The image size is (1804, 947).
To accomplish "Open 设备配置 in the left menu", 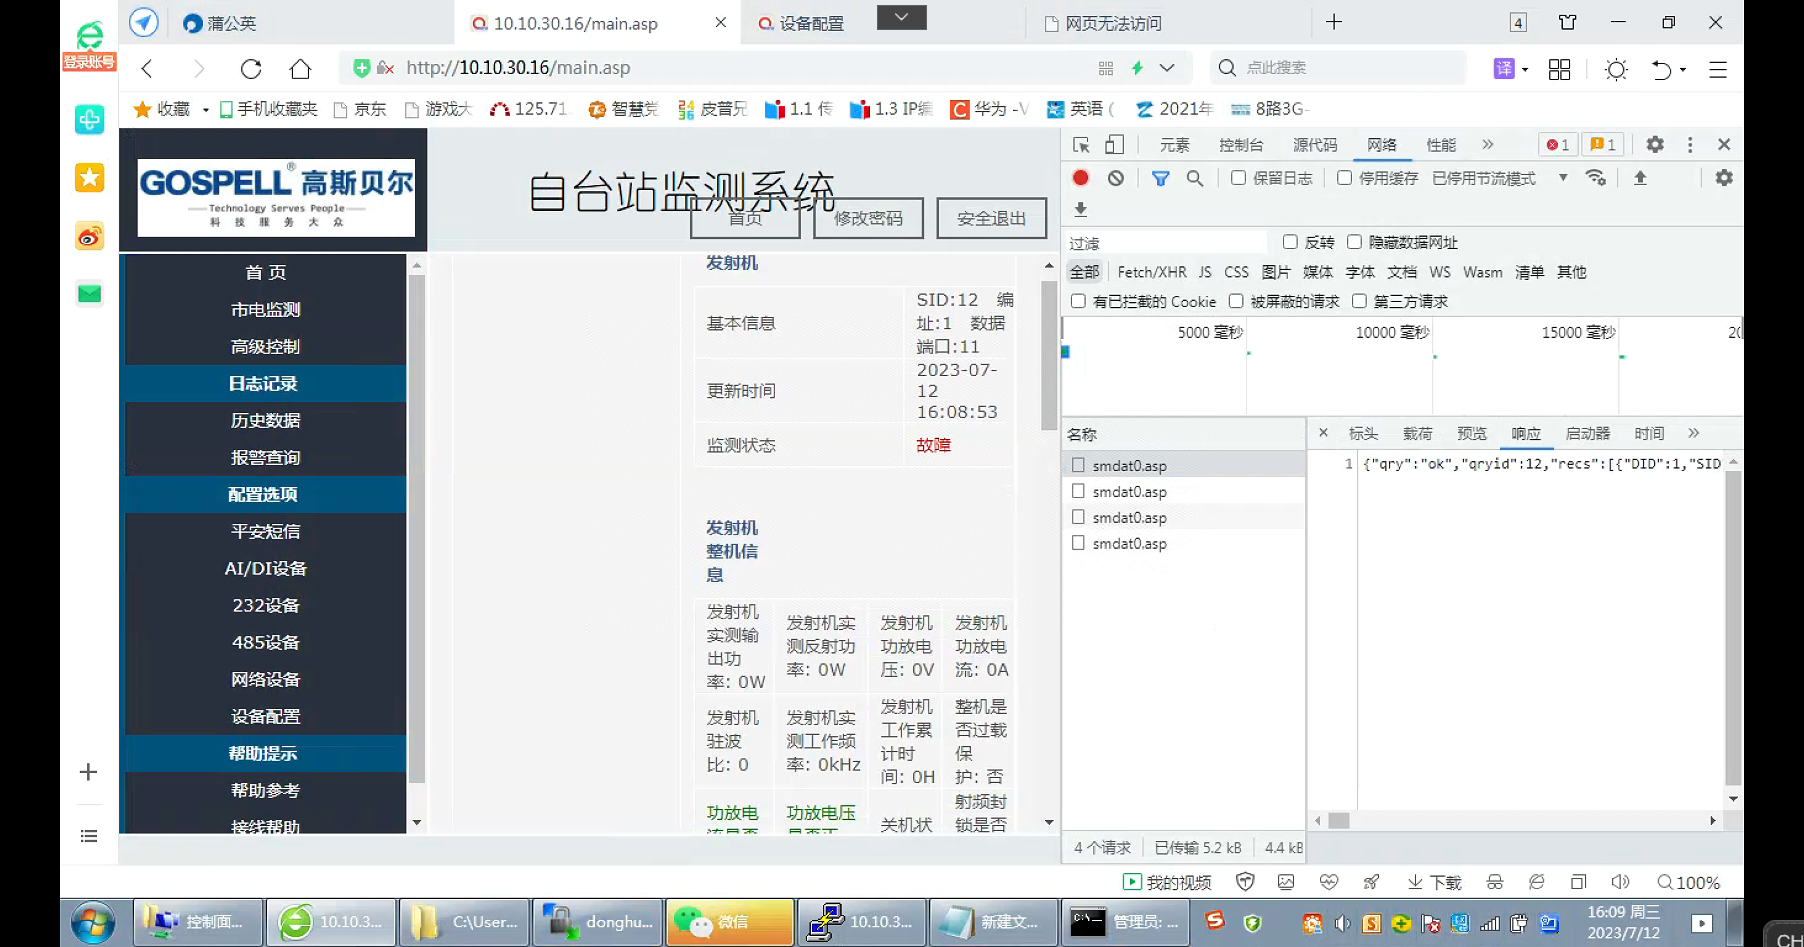I will pos(266,717).
